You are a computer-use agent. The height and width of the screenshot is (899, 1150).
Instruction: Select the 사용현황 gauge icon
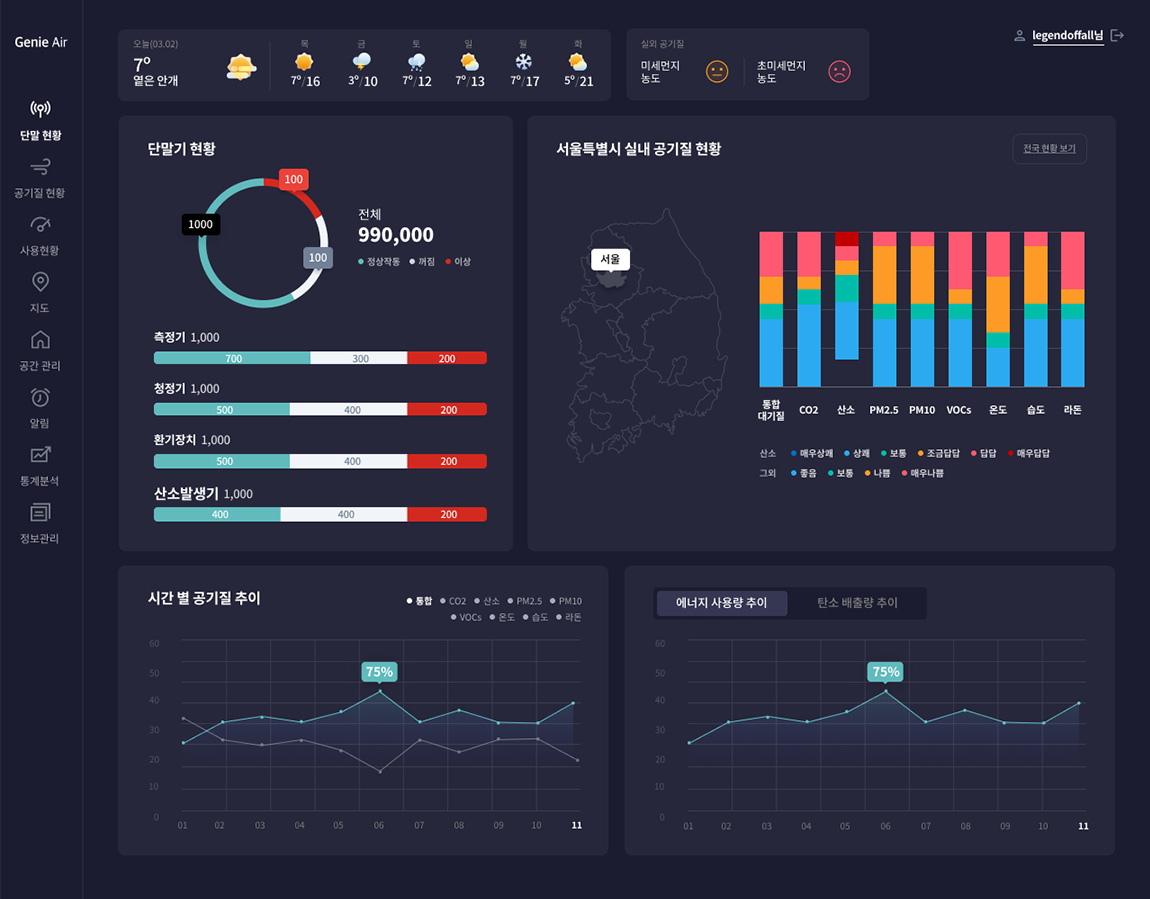point(40,224)
